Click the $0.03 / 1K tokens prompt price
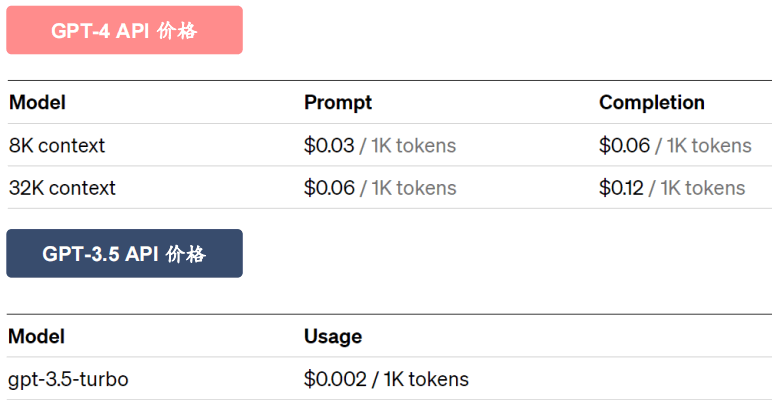 click(380, 146)
